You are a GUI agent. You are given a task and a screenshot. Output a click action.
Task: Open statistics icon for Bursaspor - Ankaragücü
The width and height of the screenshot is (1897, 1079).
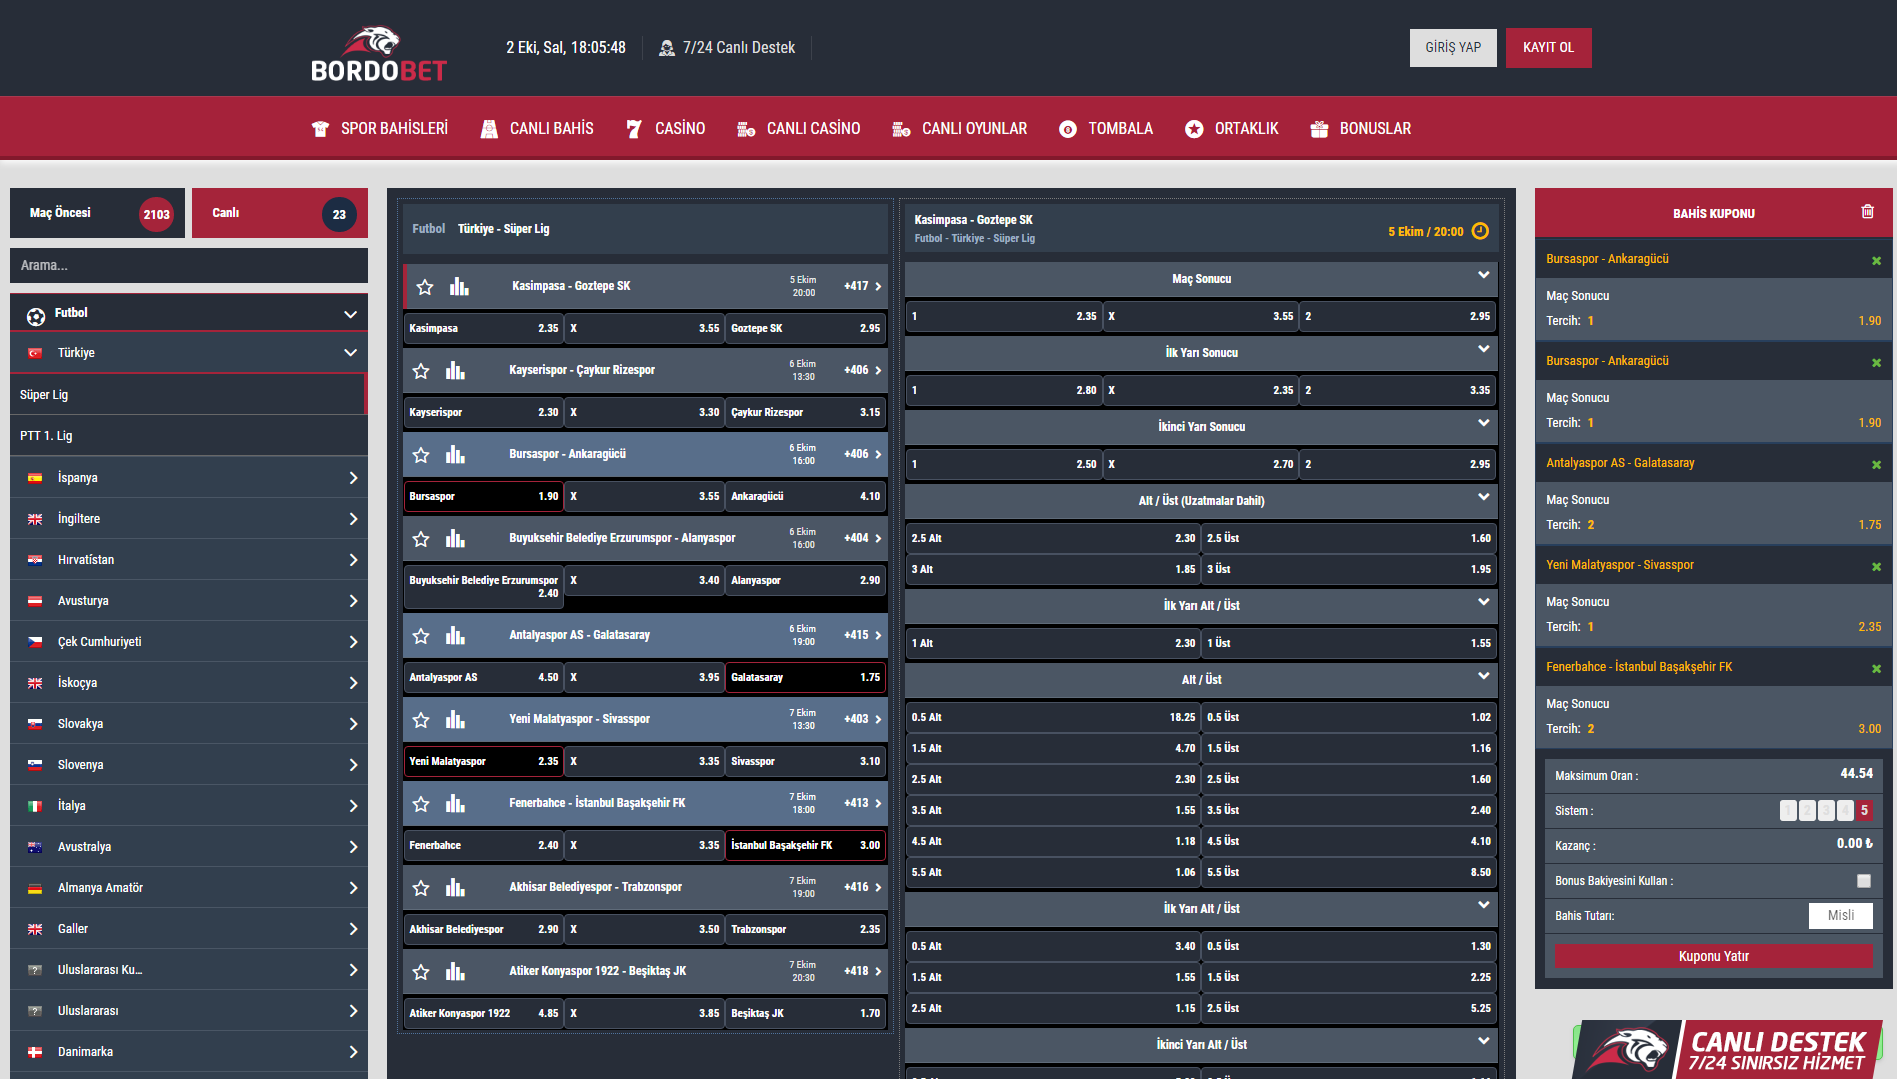point(455,455)
